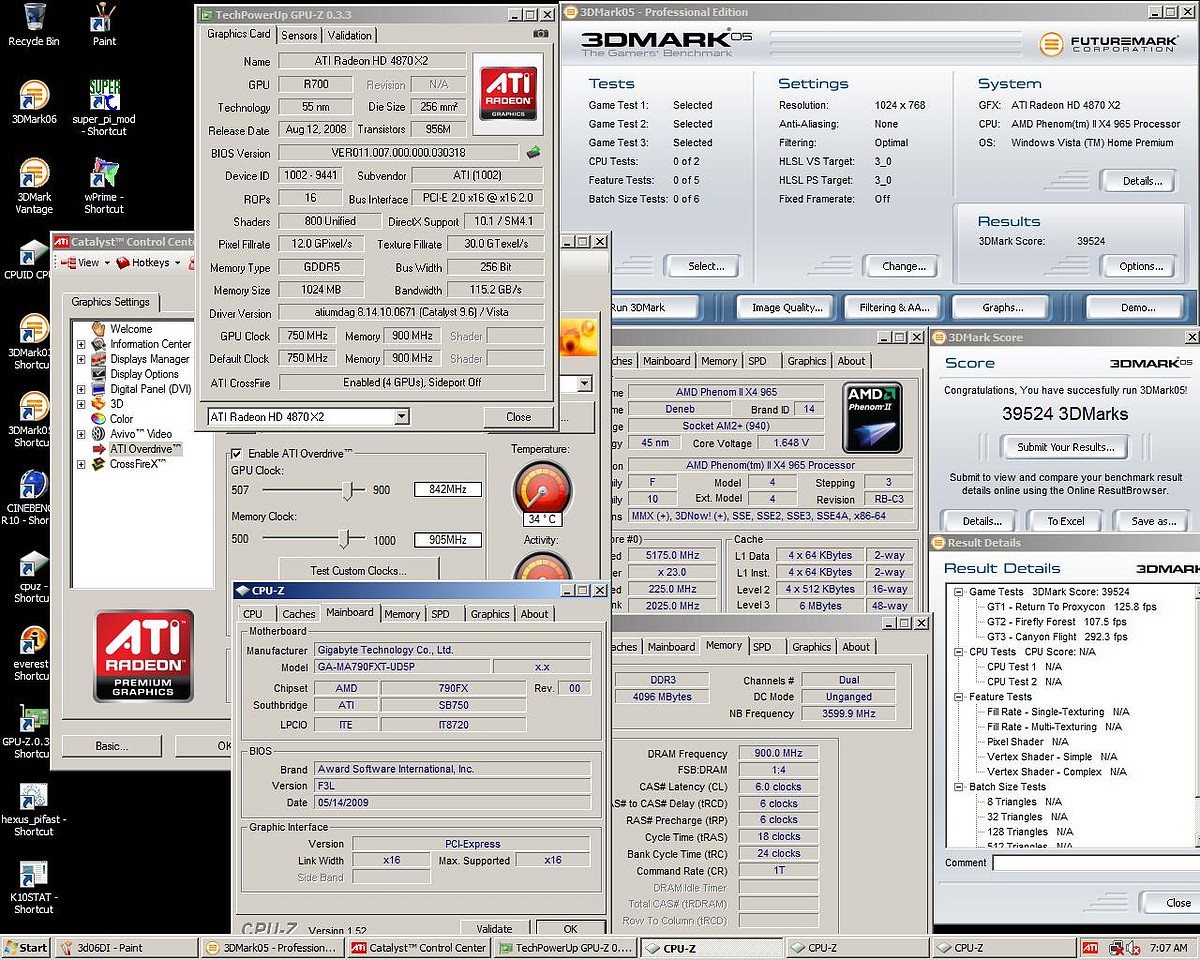The image size is (1200, 960).
Task: Collapse the Game Tests node in Result Details
Action: (960, 592)
